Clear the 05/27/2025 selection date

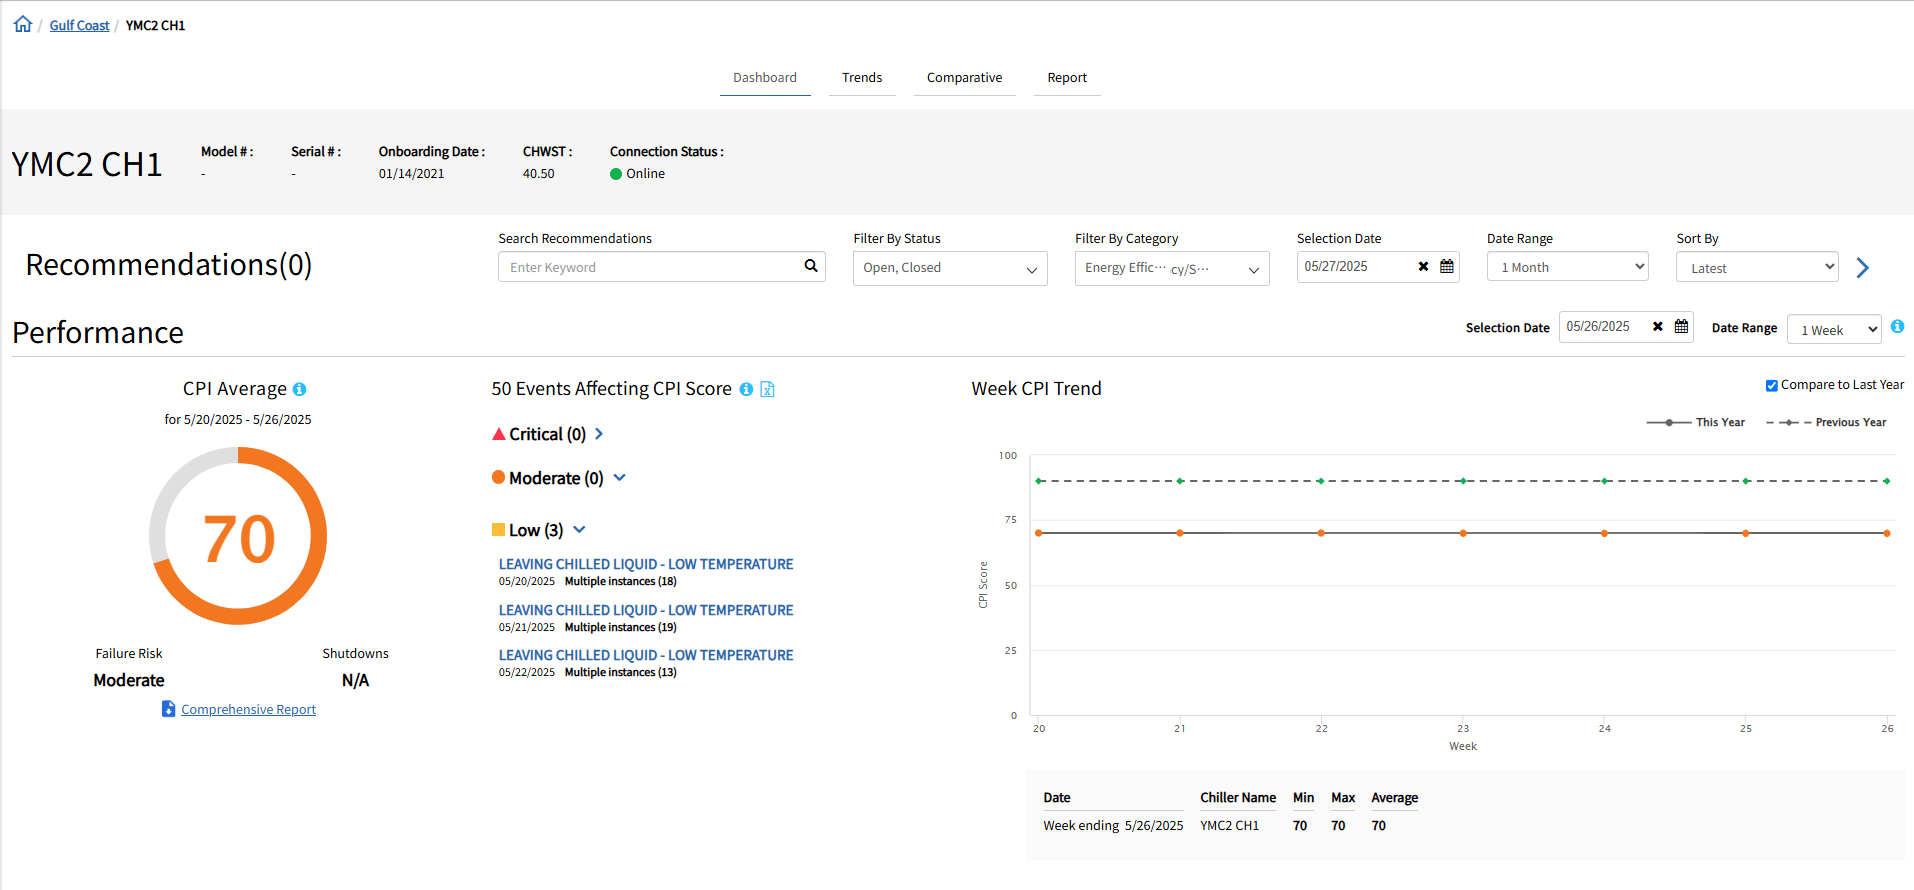pos(1423,267)
